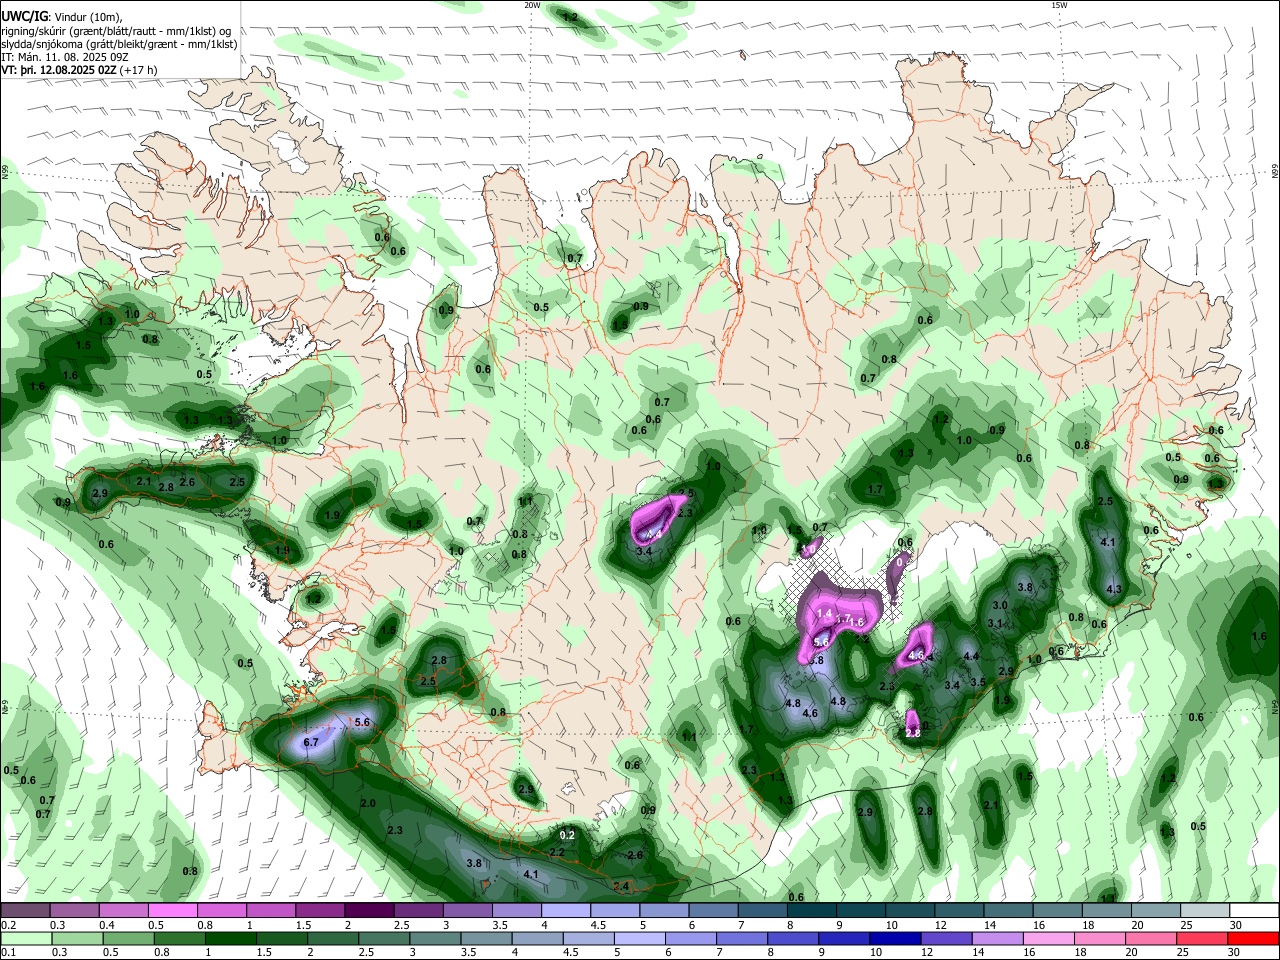
Task: Click the 2.0 rainfall value on the map
Action: click(368, 803)
